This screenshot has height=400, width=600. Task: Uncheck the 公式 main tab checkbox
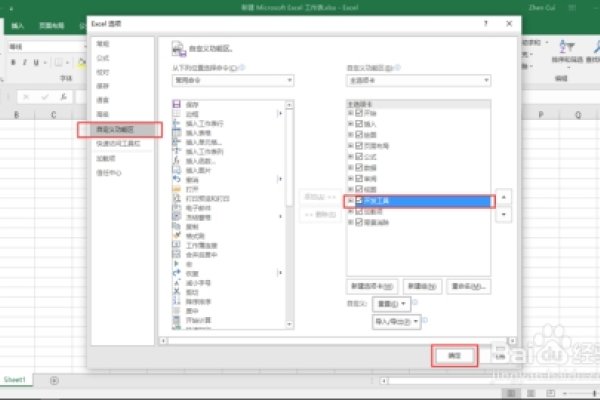point(359,156)
